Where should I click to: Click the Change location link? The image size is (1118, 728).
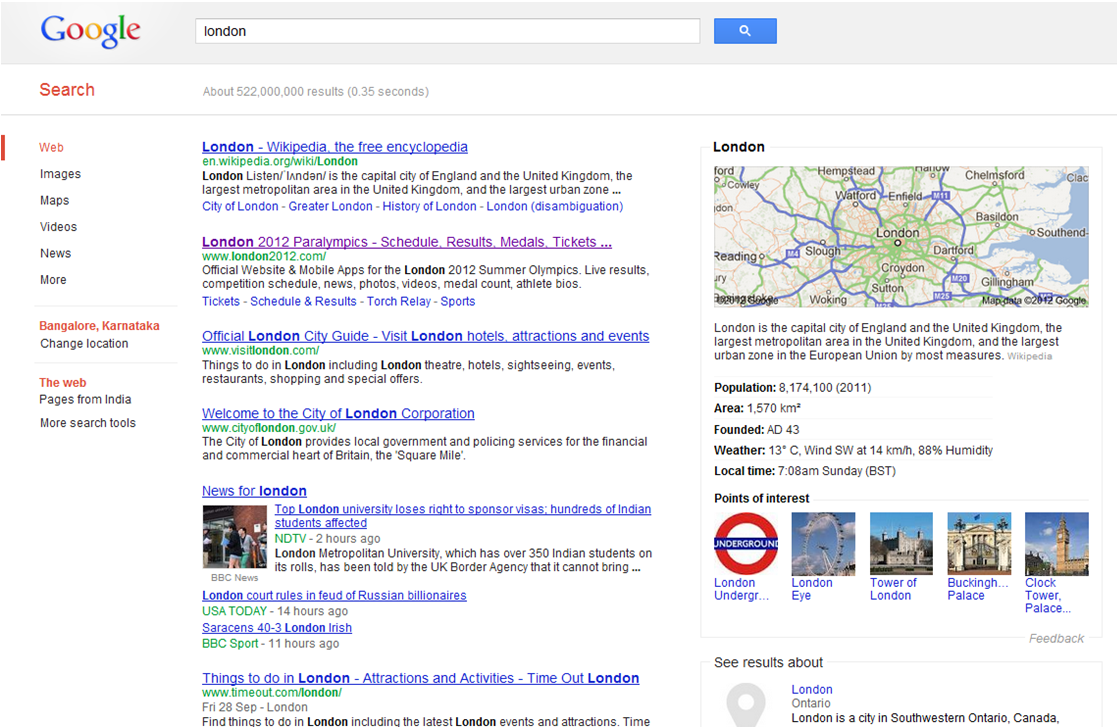pos(84,344)
